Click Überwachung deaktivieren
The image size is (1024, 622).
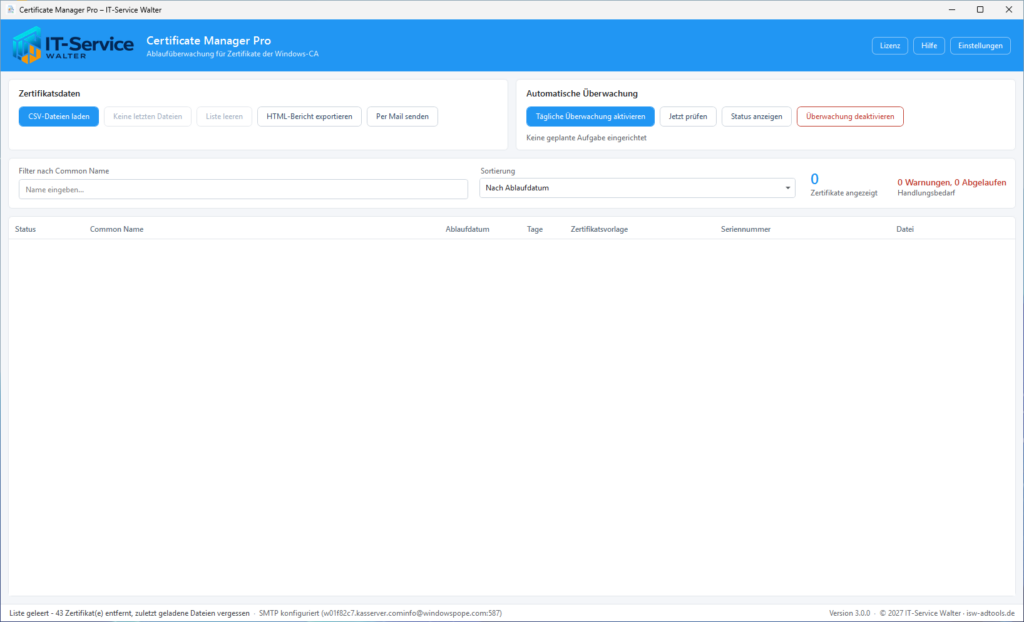tap(850, 116)
